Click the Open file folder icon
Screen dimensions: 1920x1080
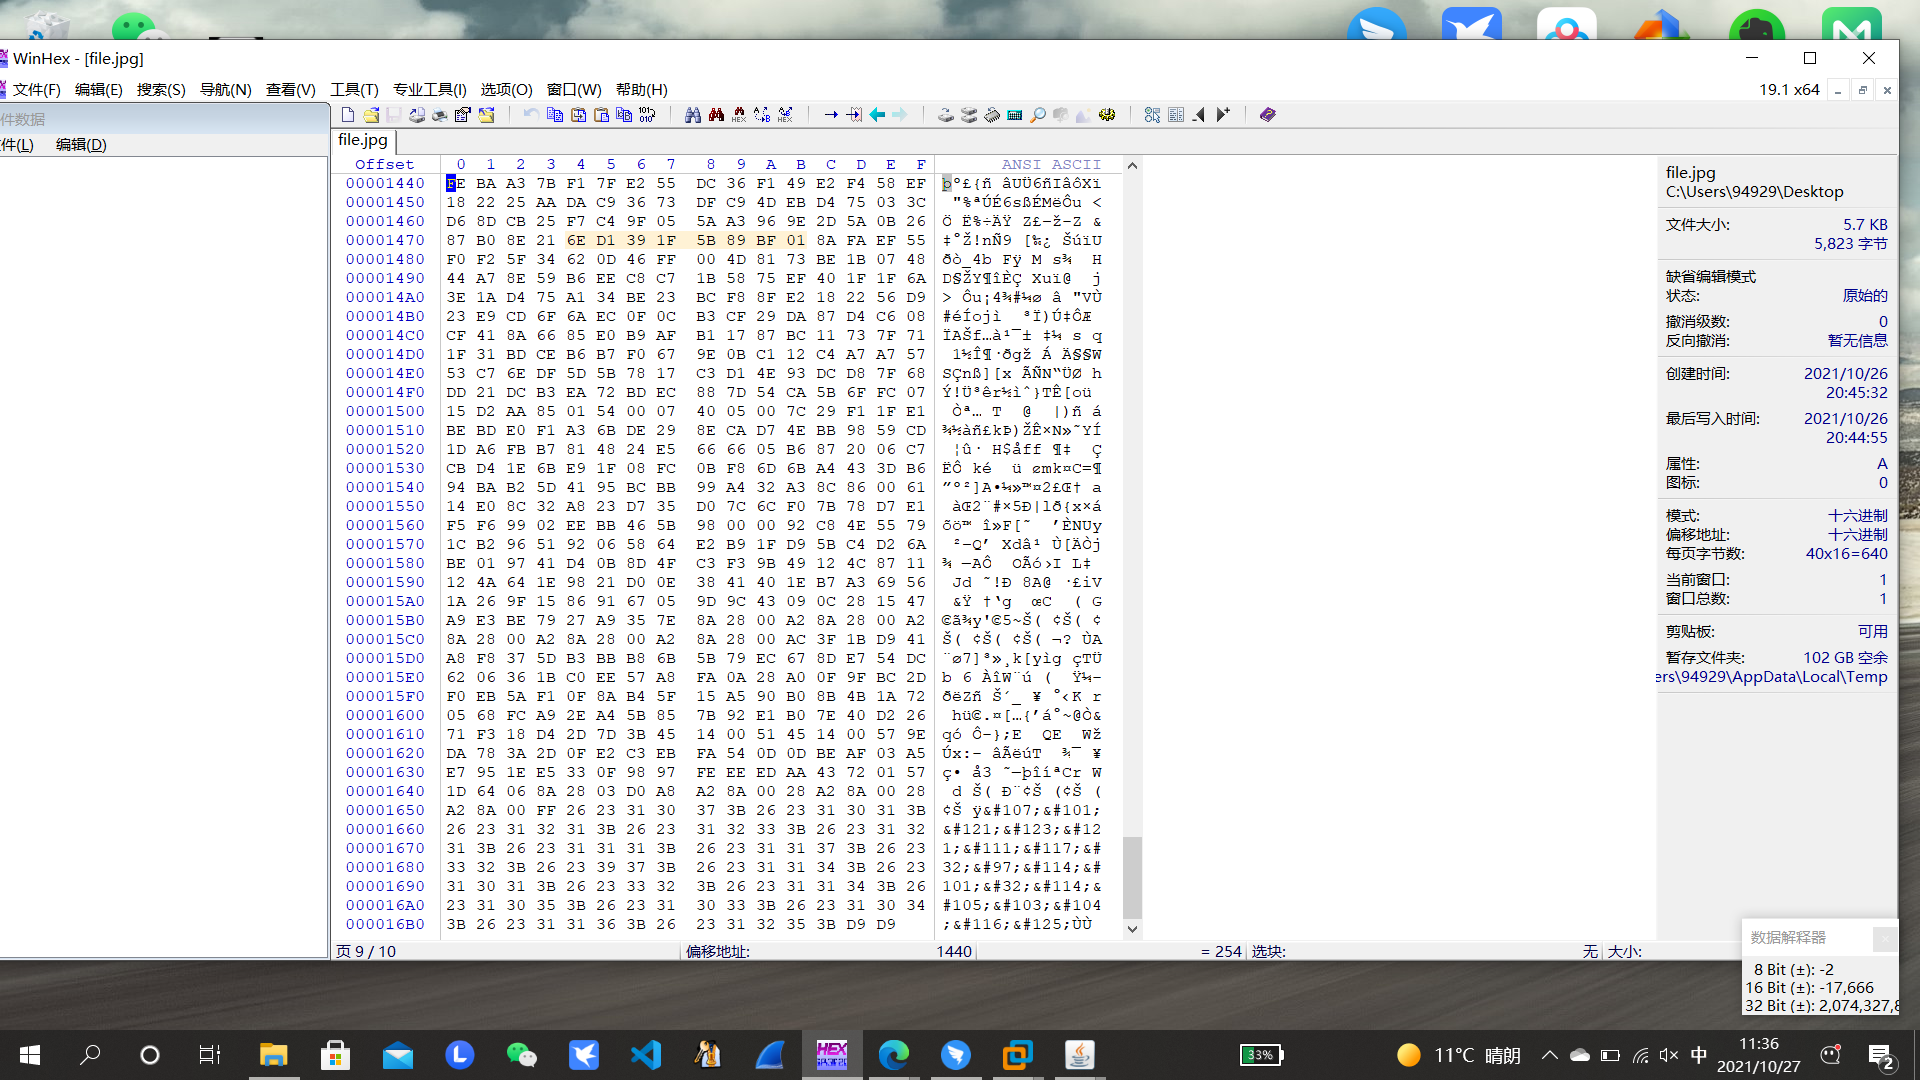click(x=371, y=115)
